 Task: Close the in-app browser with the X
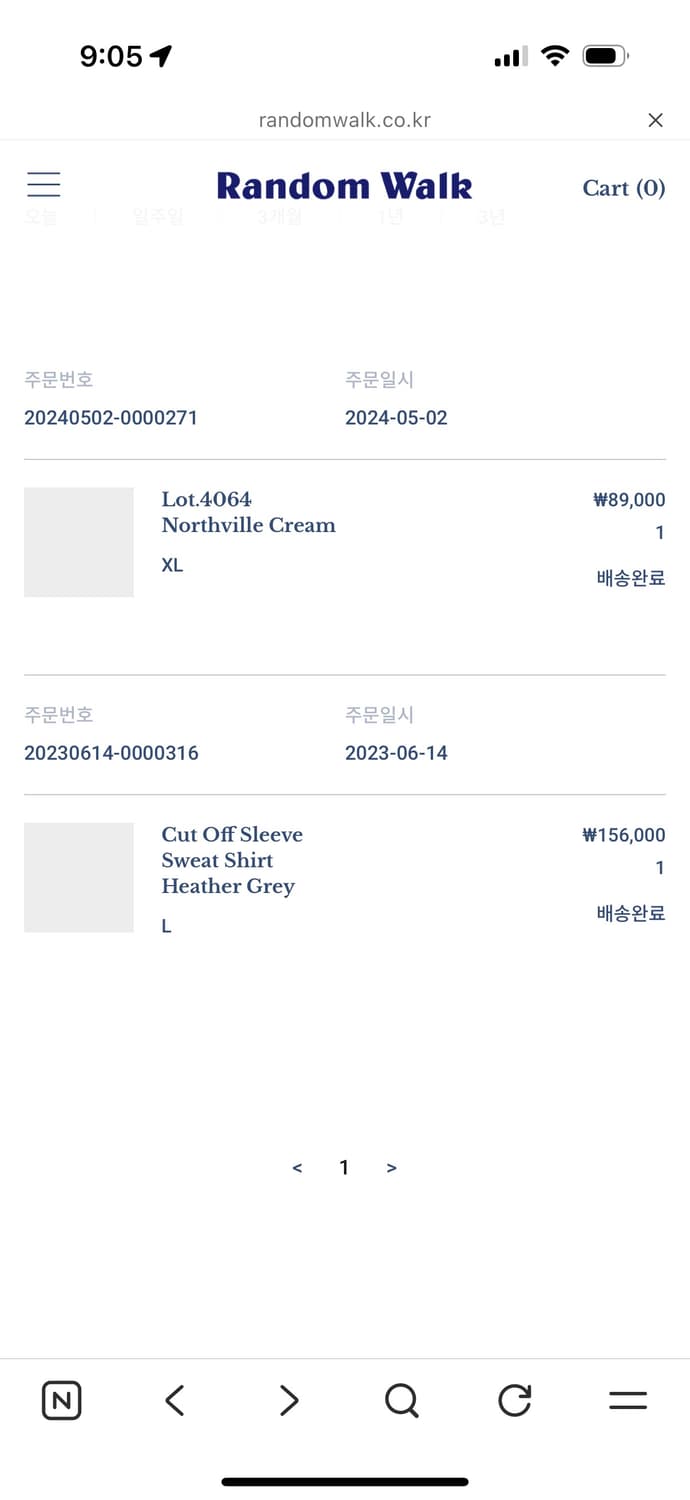coord(655,120)
